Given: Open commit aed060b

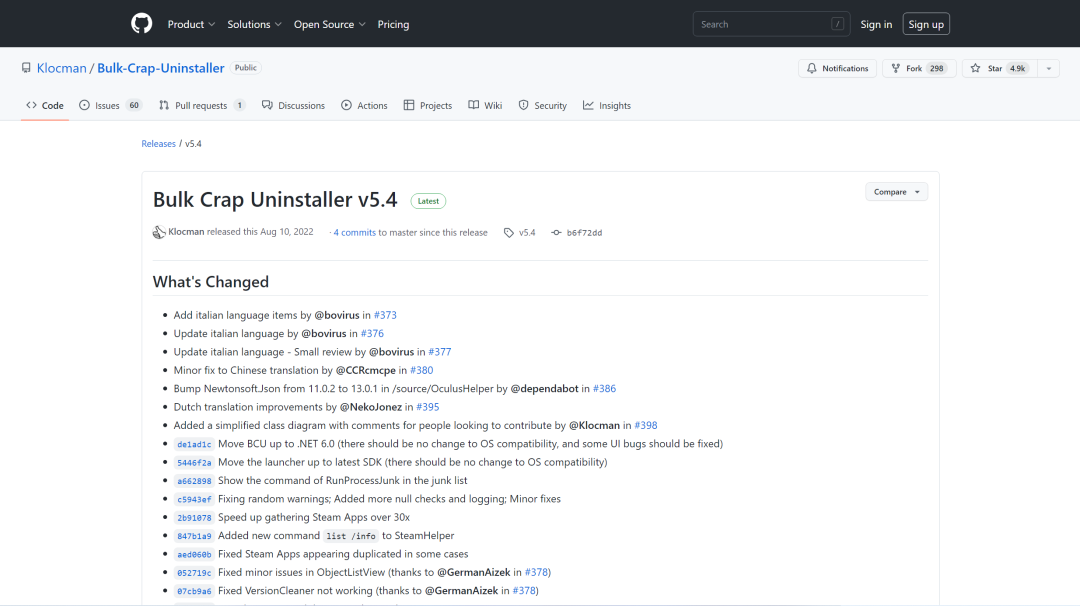Looking at the screenshot, I should coord(194,554).
